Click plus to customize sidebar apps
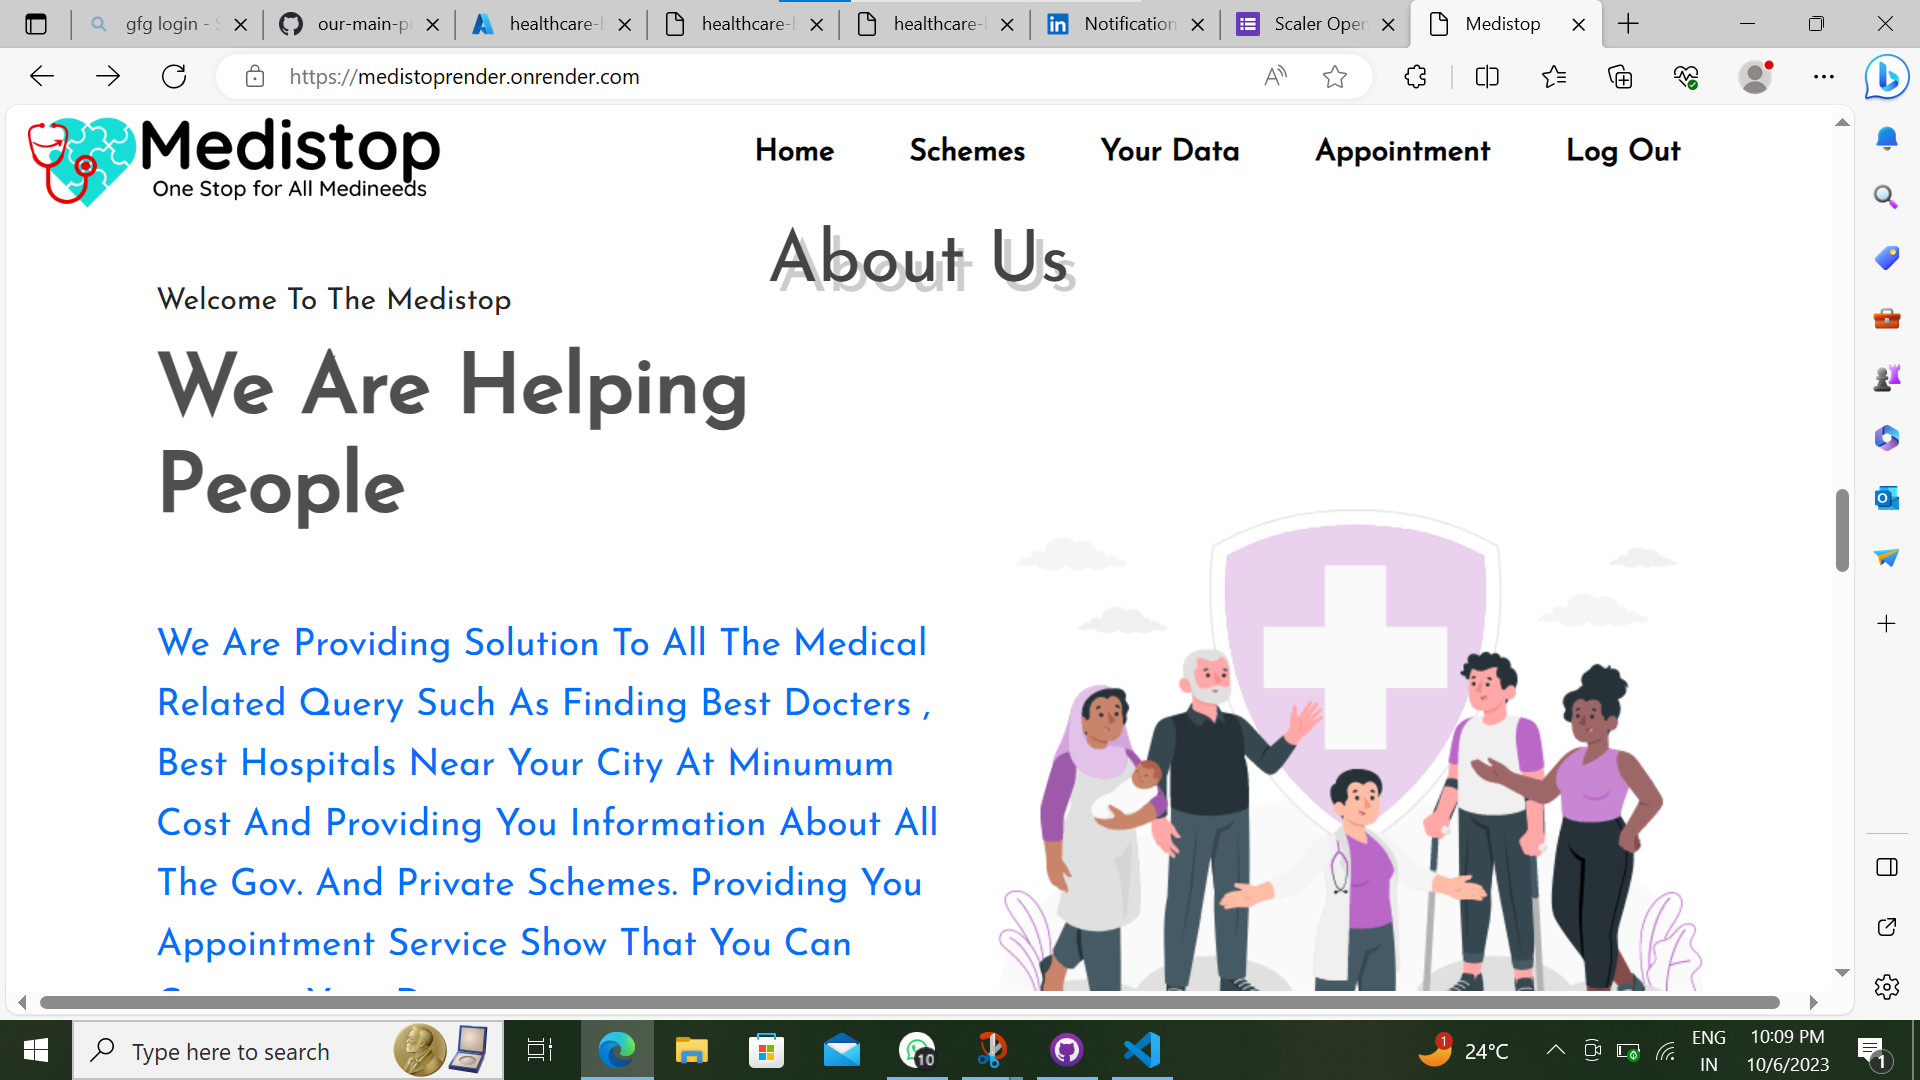This screenshot has height=1080, width=1920. [x=1886, y=624]
